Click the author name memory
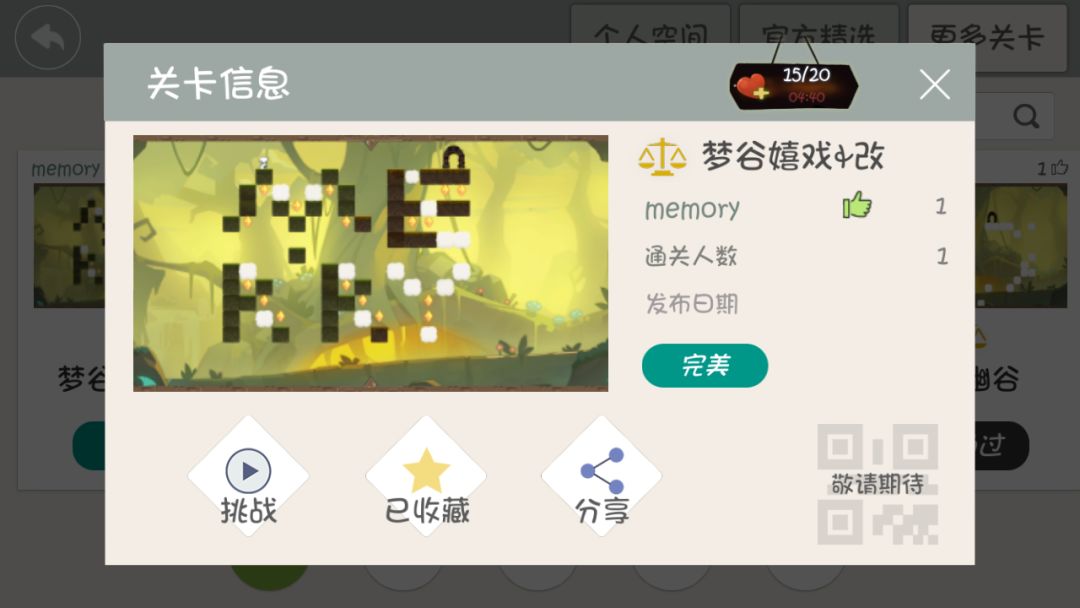Screen dimensions: 1080x608 [692, 209]
